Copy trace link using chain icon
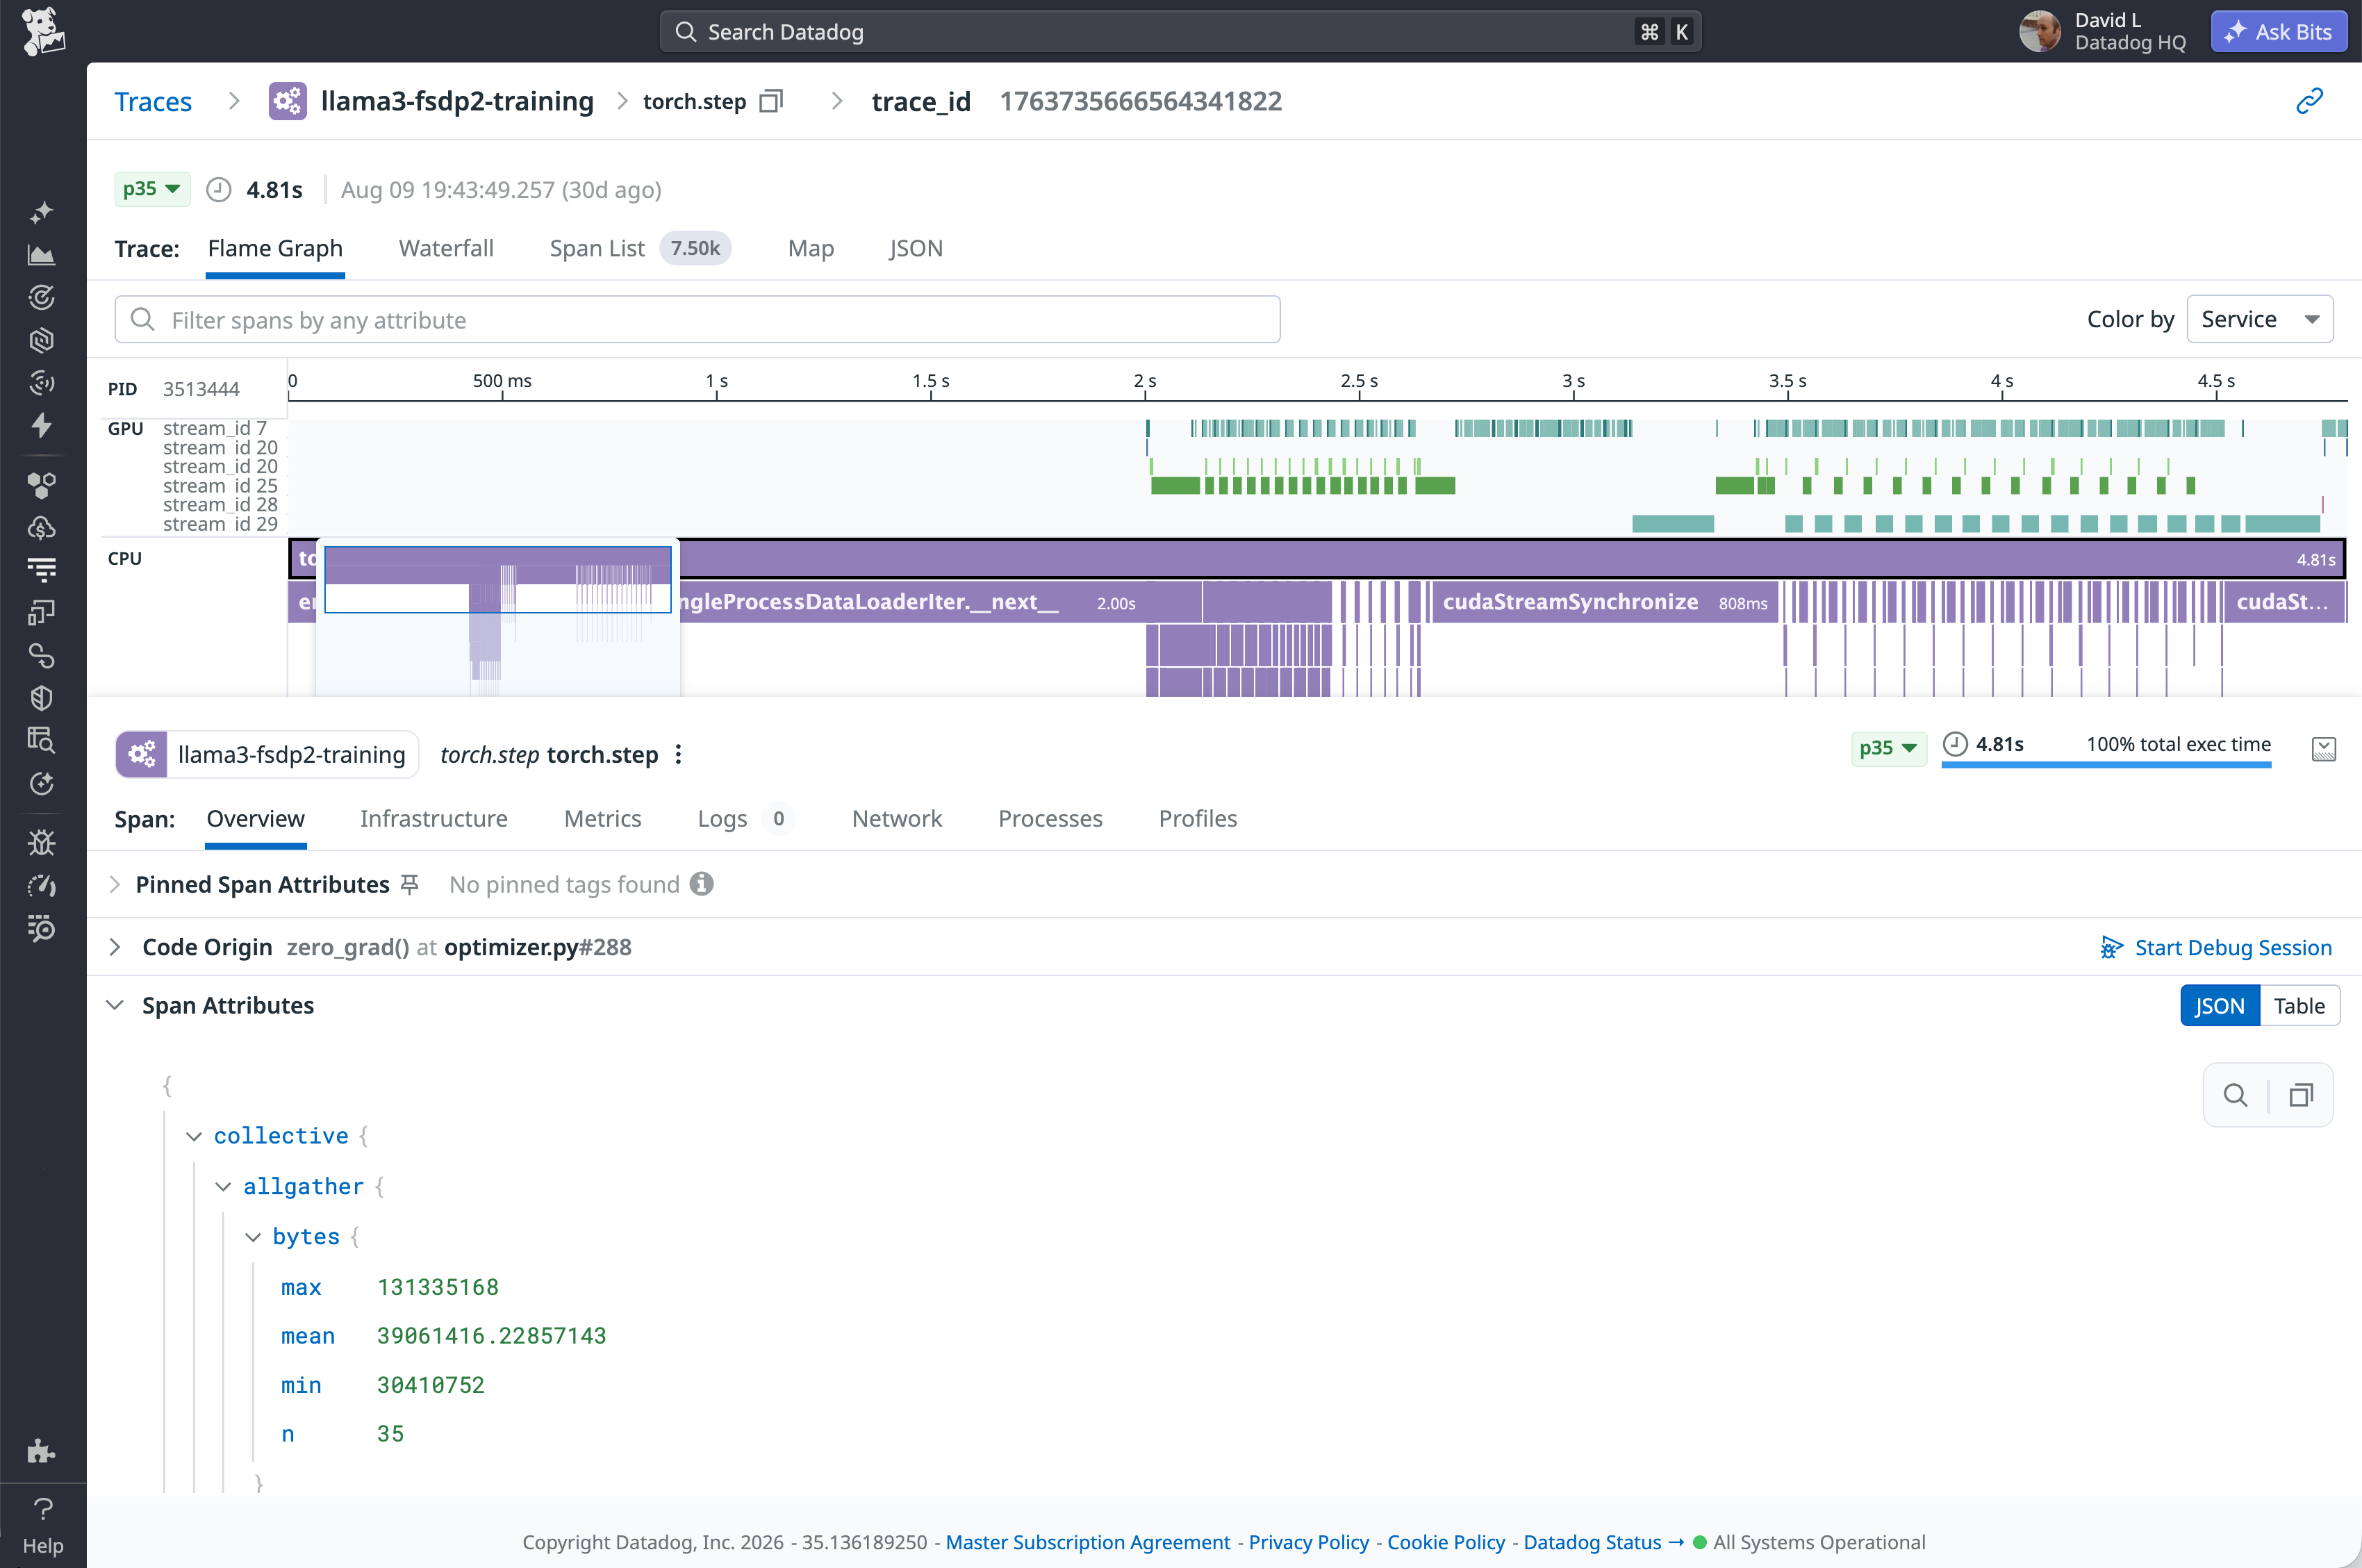The height and width of the screenshot is (1568, 2362). click(x=2309, y=101)
